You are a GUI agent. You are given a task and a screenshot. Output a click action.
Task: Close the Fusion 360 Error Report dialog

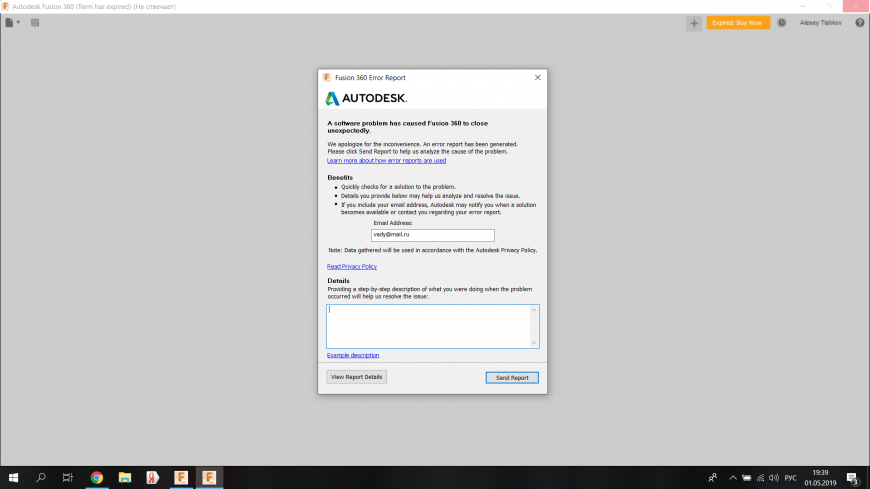coord(537,78)
